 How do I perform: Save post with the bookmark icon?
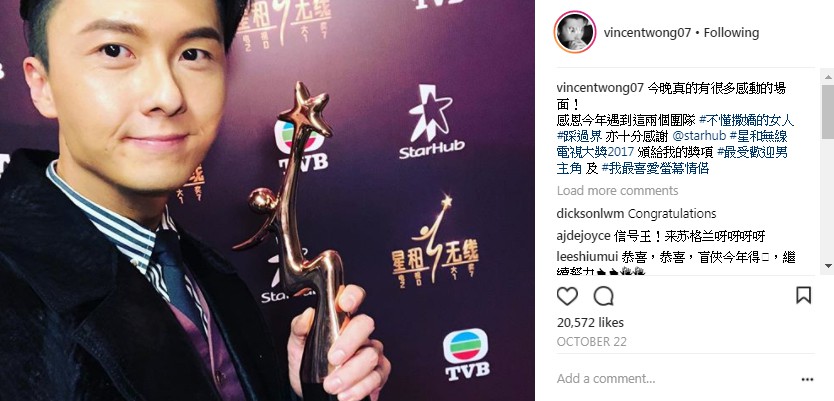803,295
